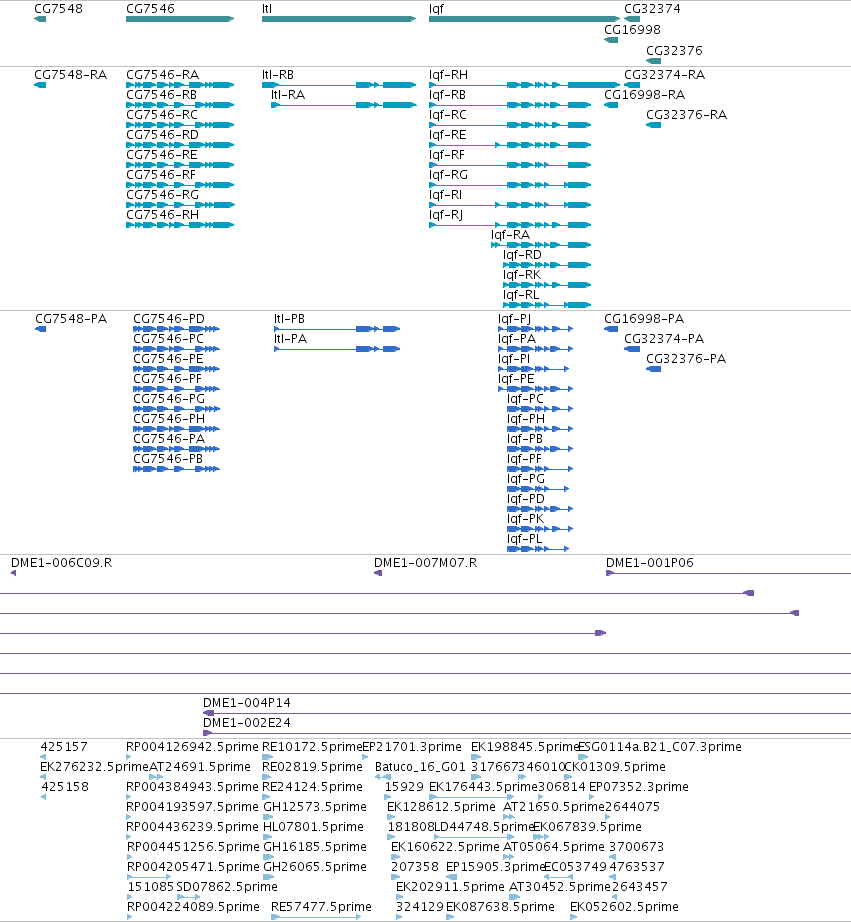Select the lqf-RA transcript label
The width and height of the screenshot is (851, 922).
click(510, 235)
